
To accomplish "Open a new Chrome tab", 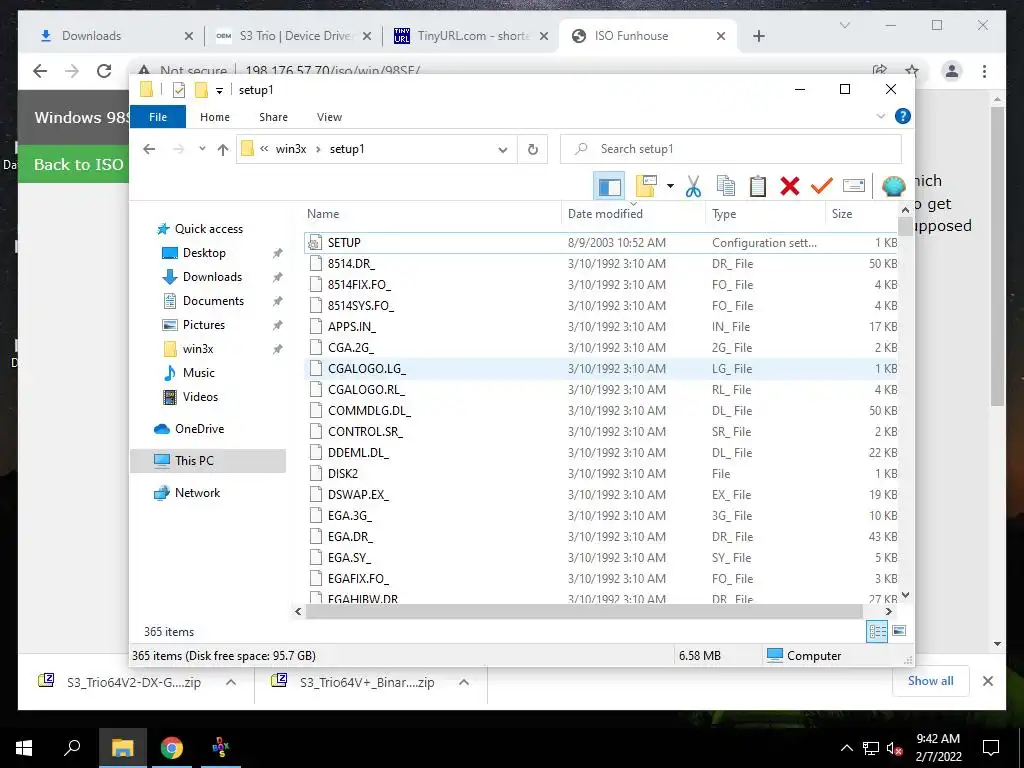I will point(758,36).
